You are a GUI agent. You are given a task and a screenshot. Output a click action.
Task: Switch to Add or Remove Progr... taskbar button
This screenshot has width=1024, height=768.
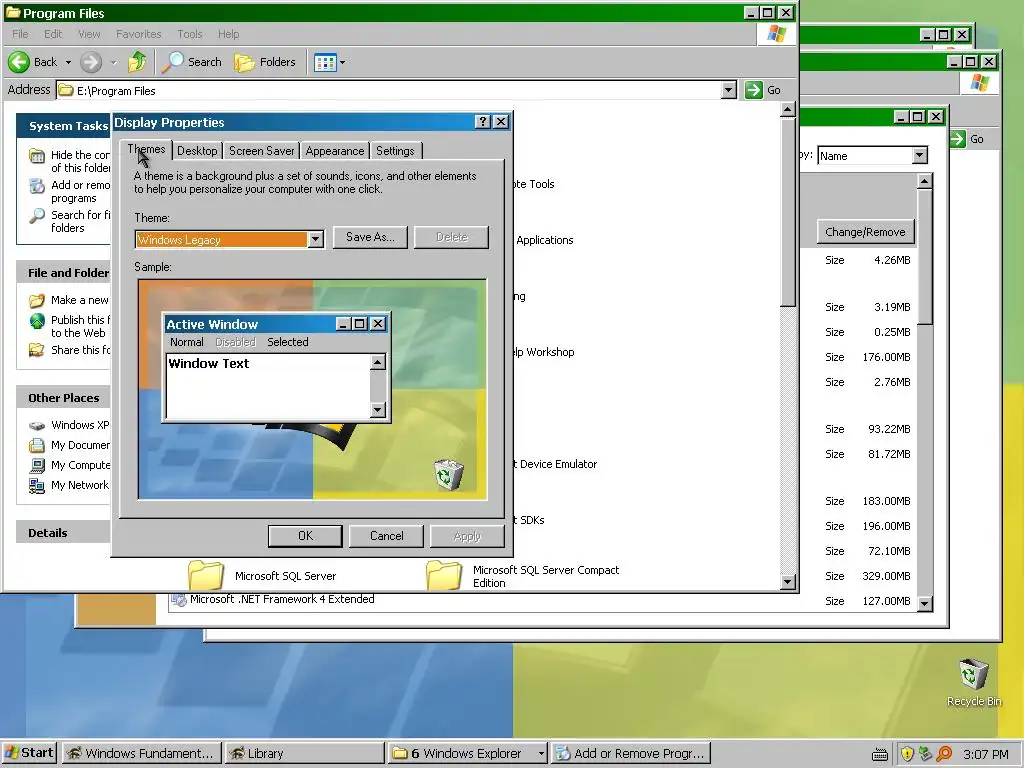(630, 754)
